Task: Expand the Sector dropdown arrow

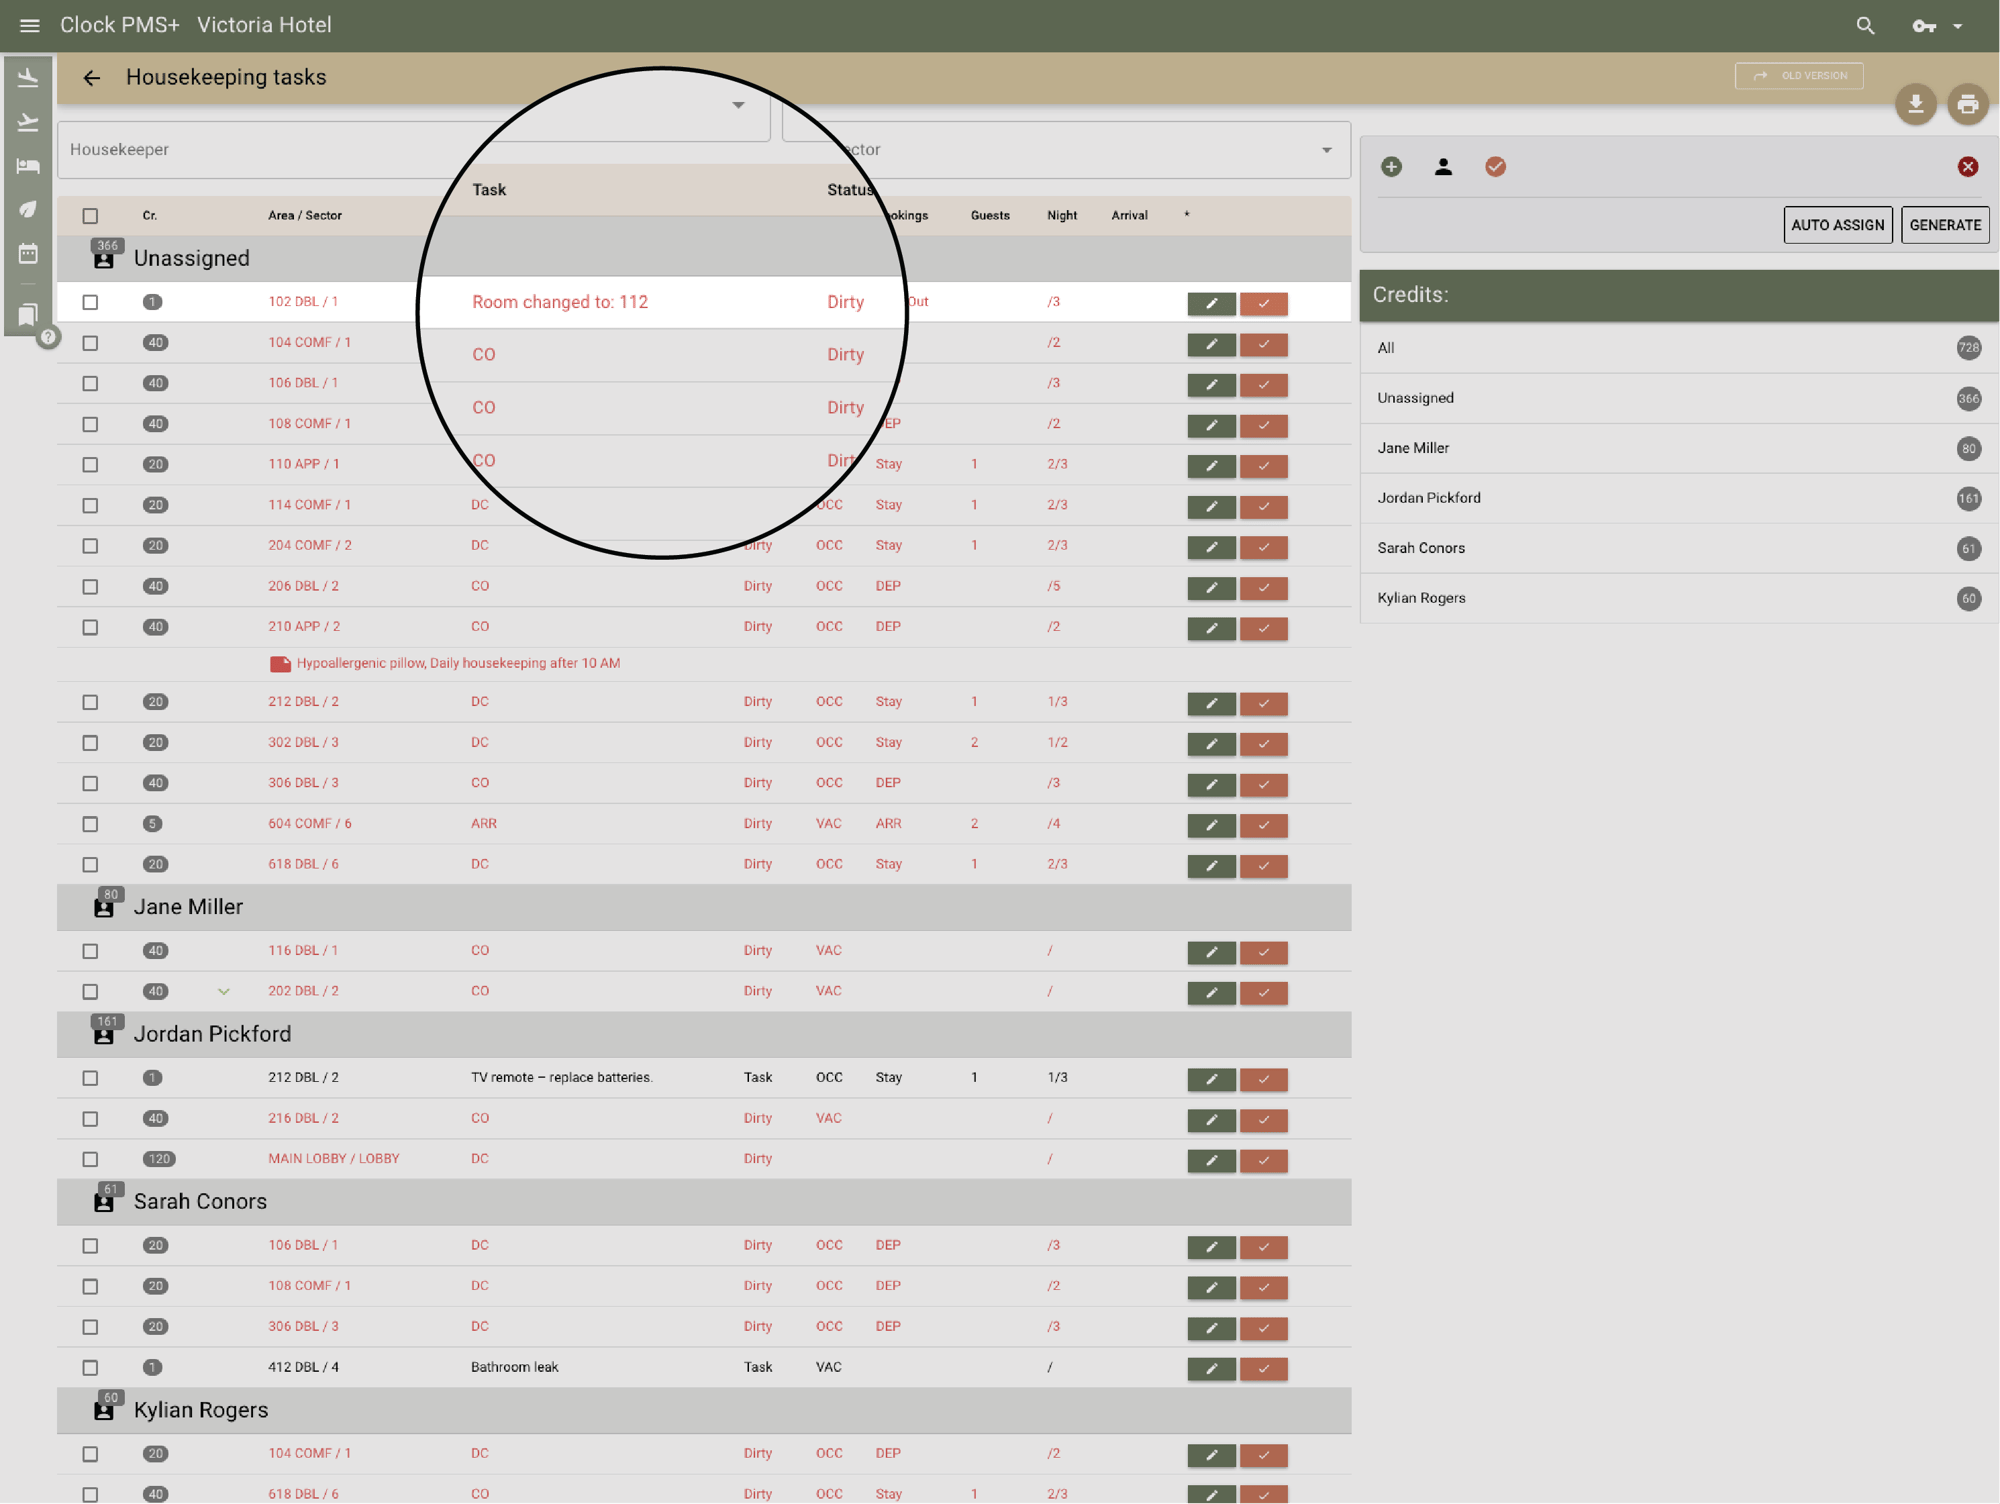Action: 1326,150
